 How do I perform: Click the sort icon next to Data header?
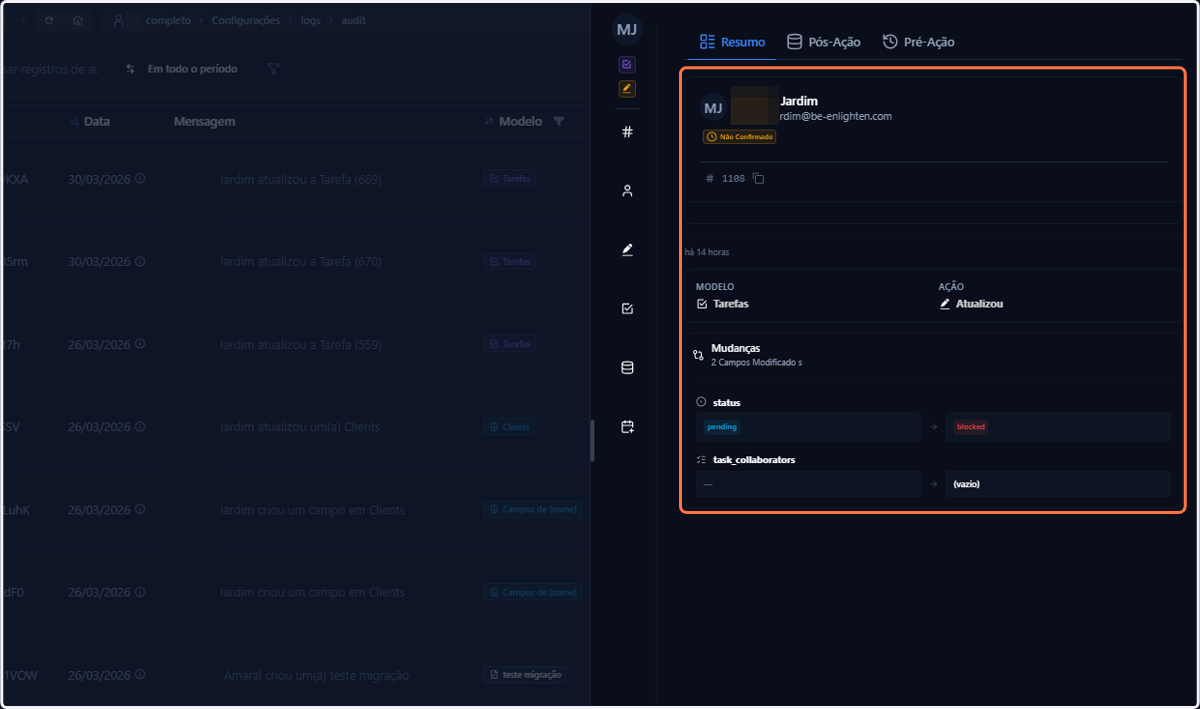point(73,121)
